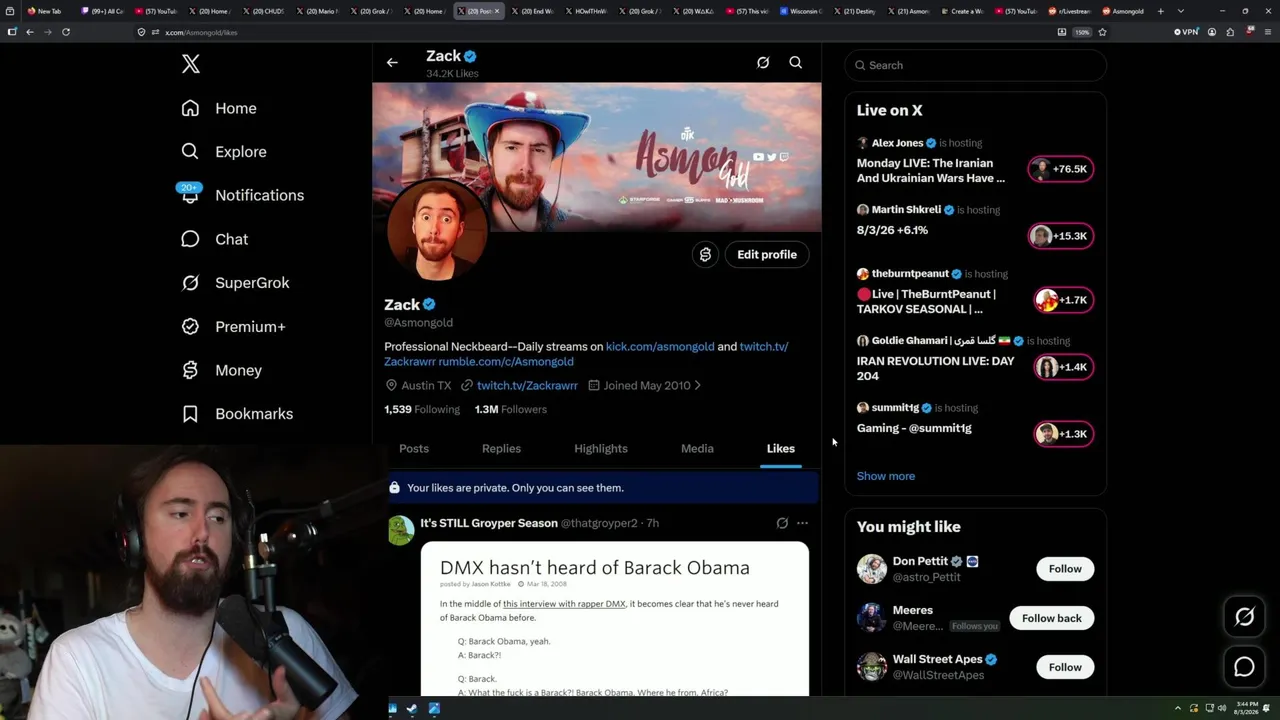Show hidden system tray icons
The image size is (1280, 720).
1178,708
